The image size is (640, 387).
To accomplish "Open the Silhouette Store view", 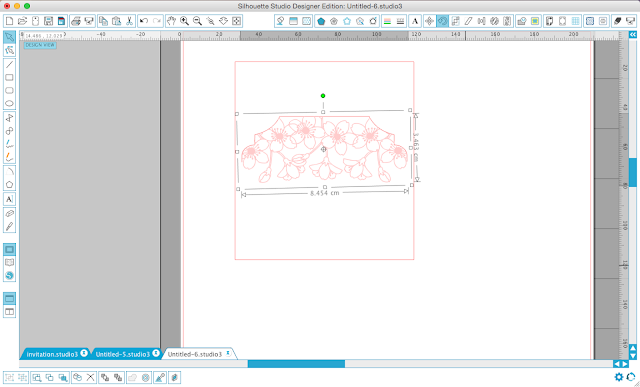I will click(9, 276).
